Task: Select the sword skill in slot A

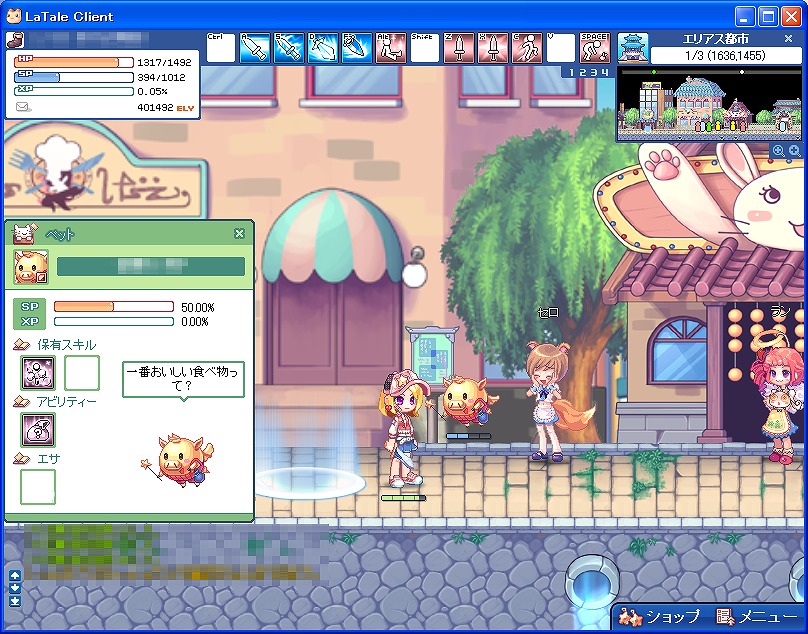Action: (255, 48)
